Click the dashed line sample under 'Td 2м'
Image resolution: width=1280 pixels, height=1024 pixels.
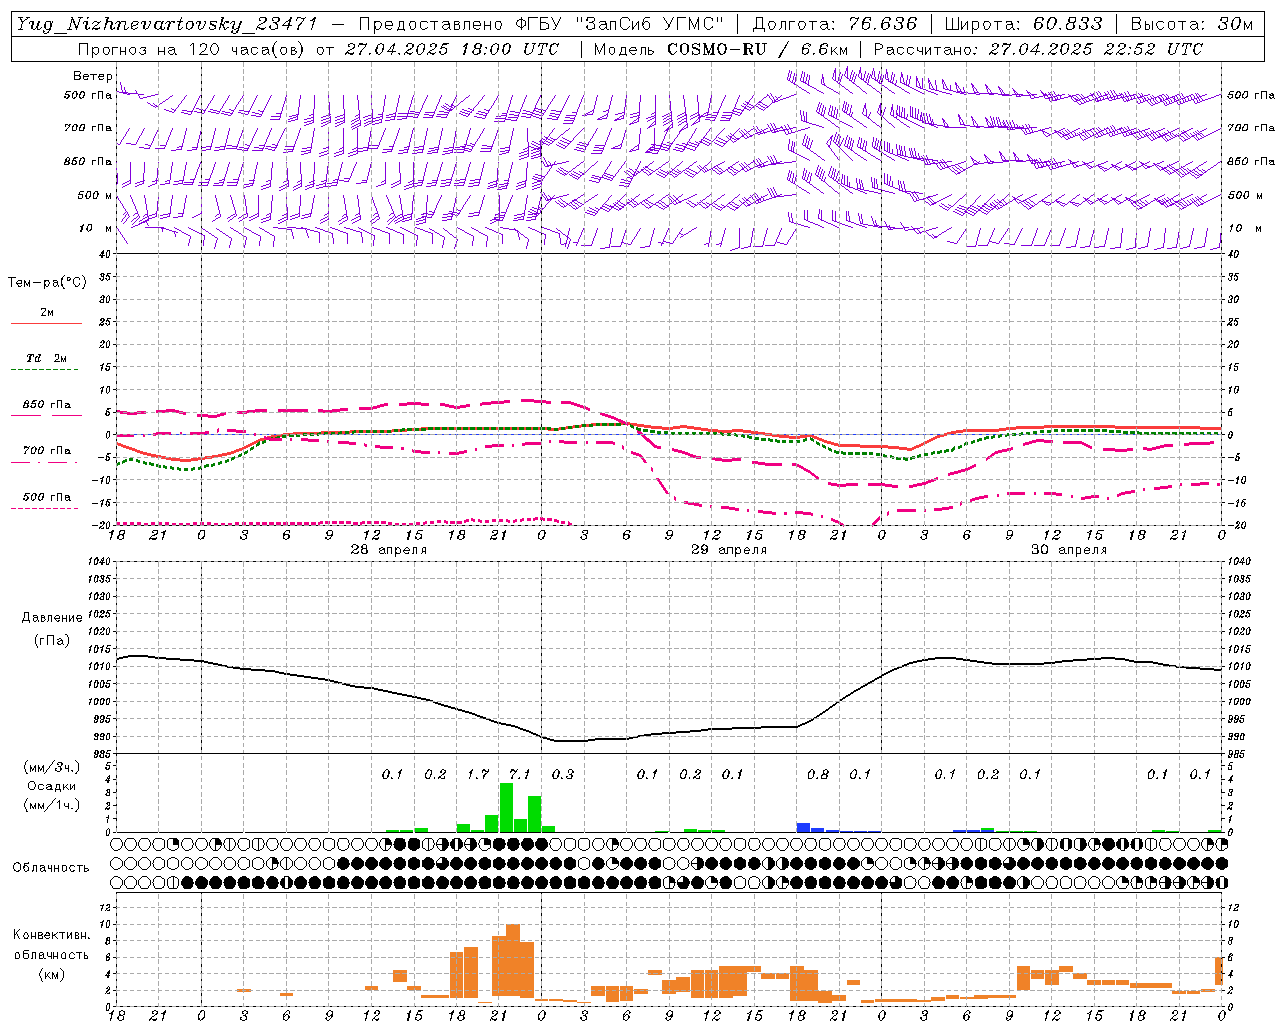[44, 370]
